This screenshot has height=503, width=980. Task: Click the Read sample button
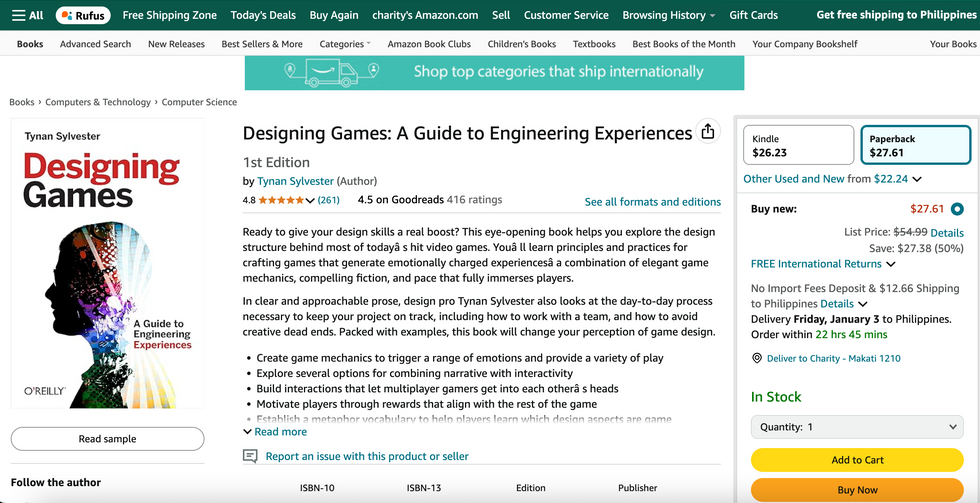(x=107, y=439)
